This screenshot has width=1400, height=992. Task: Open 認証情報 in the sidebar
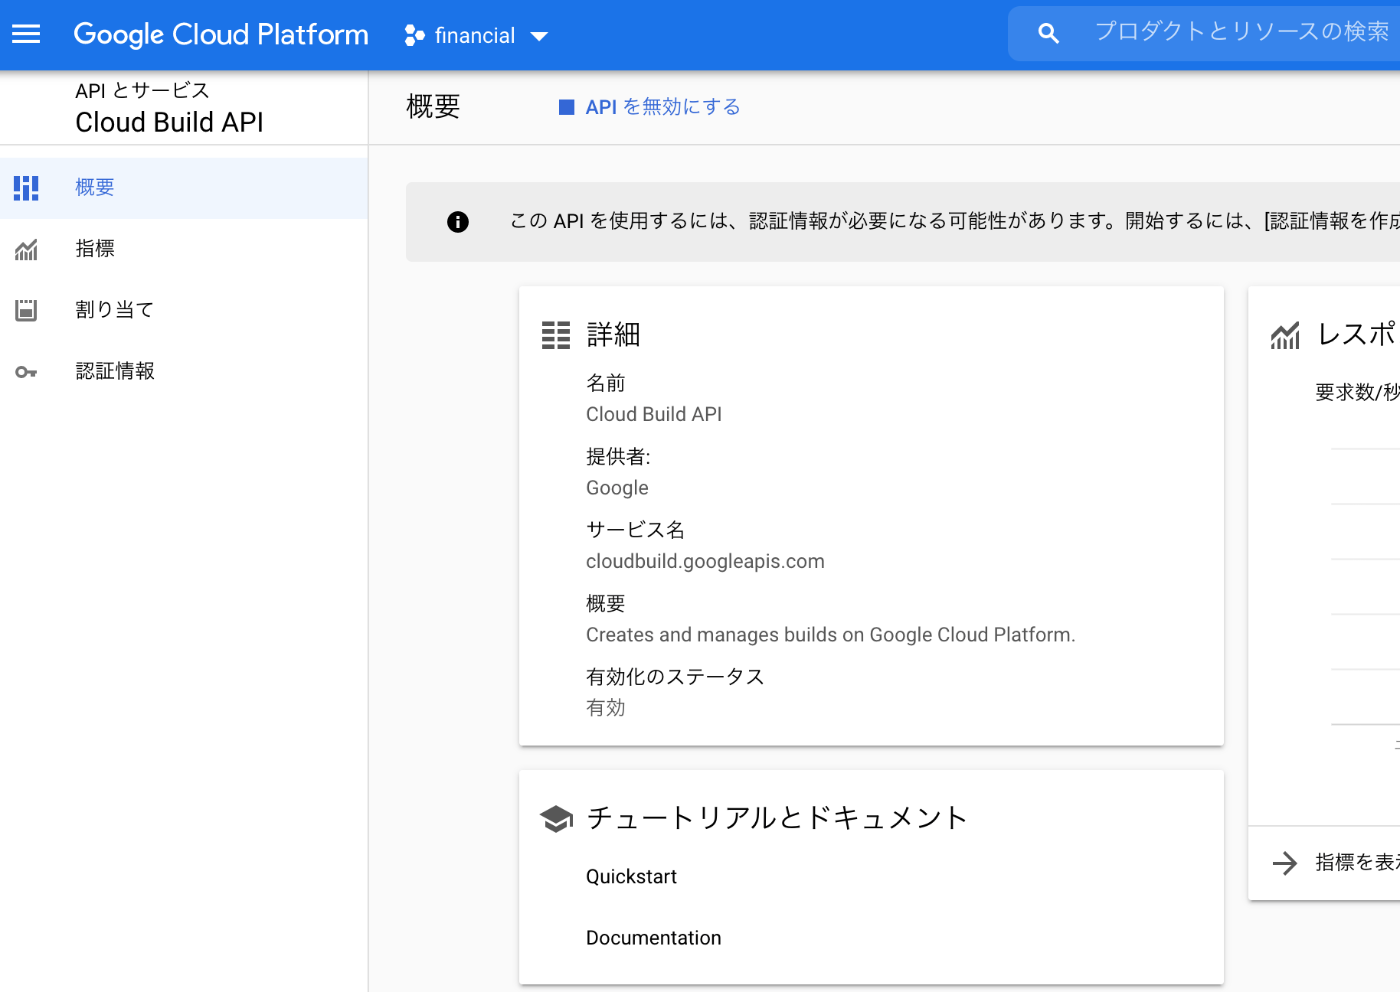pos(184,371)
